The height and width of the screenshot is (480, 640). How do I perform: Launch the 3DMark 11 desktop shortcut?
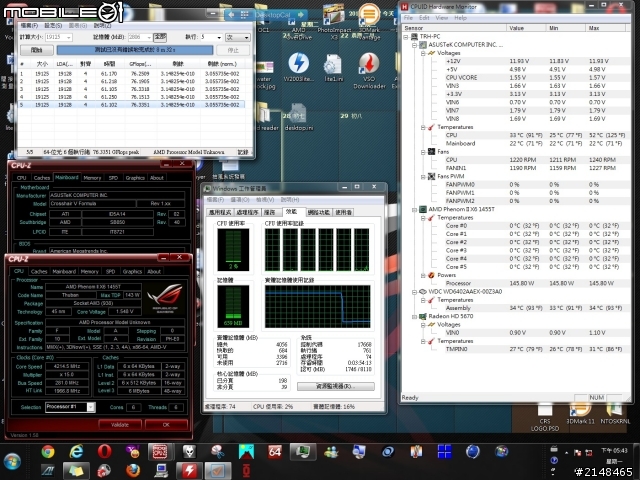(580, 414)
